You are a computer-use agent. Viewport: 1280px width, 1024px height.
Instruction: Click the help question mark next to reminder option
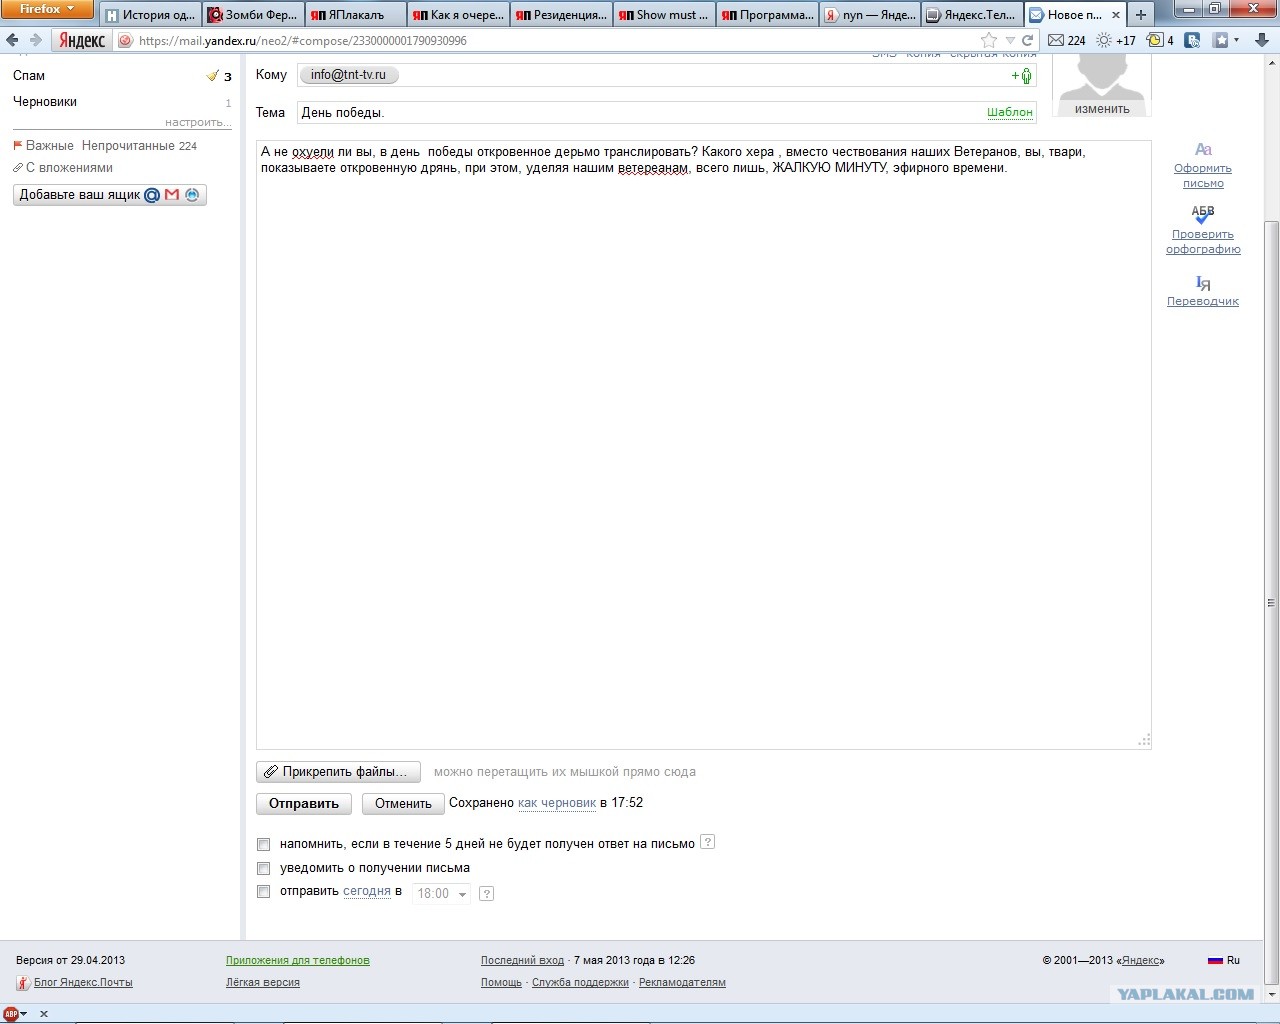[x=707, y=842]
